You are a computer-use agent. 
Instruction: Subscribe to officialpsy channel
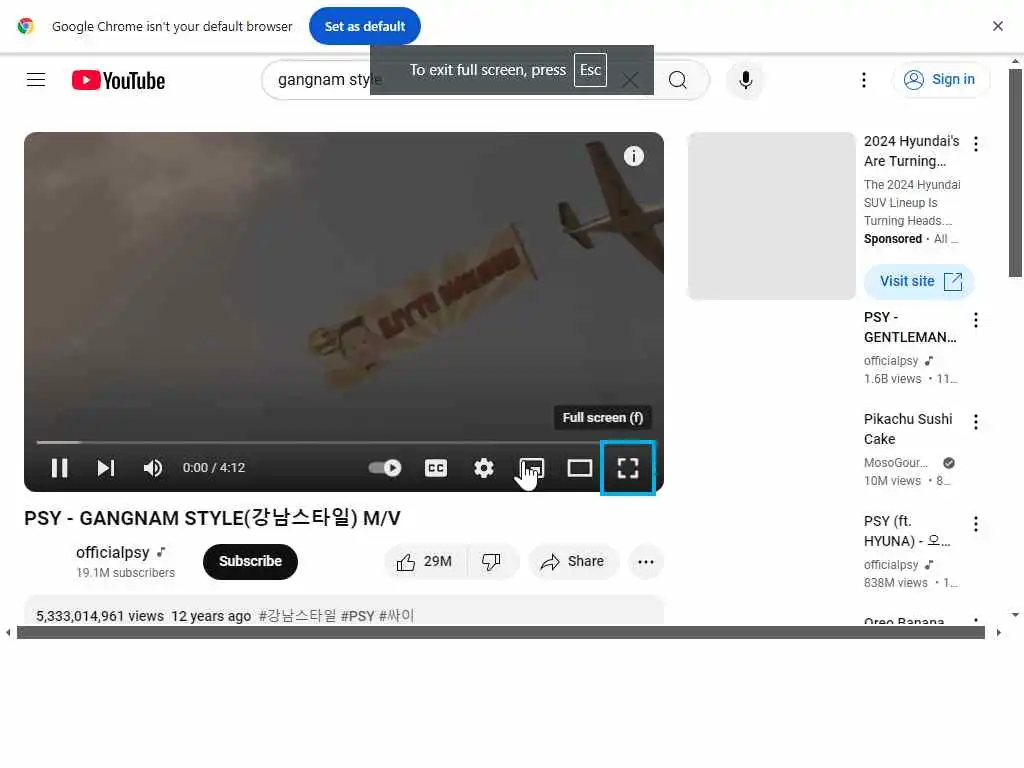(250, 562)
